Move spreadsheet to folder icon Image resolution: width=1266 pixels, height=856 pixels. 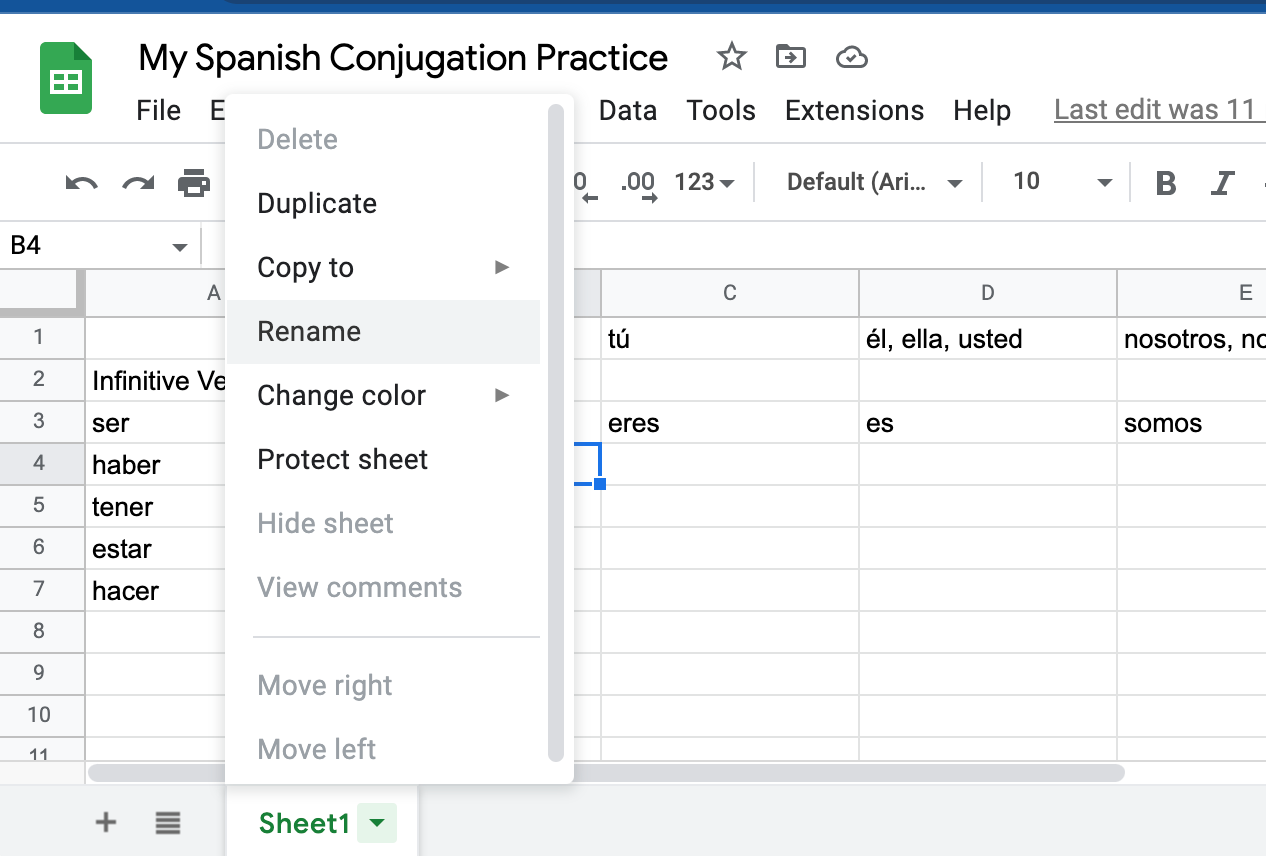(791, 57)
